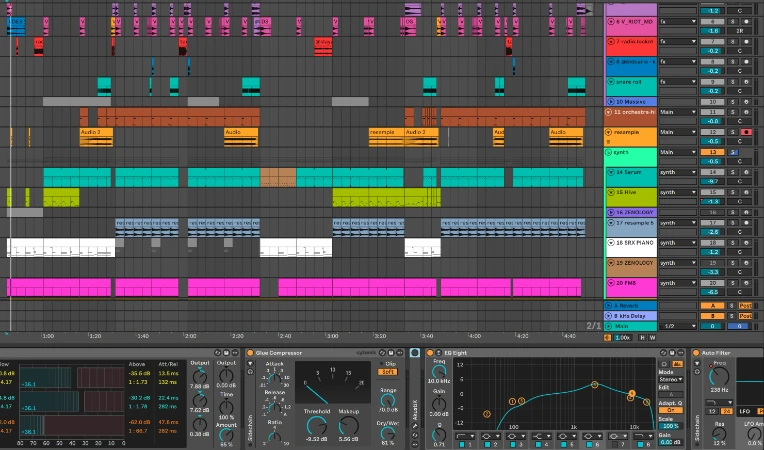Screen dimensions: 764x450
Task: Enable EQ Eight band 7 activator
Action: [x=614, y=445]
